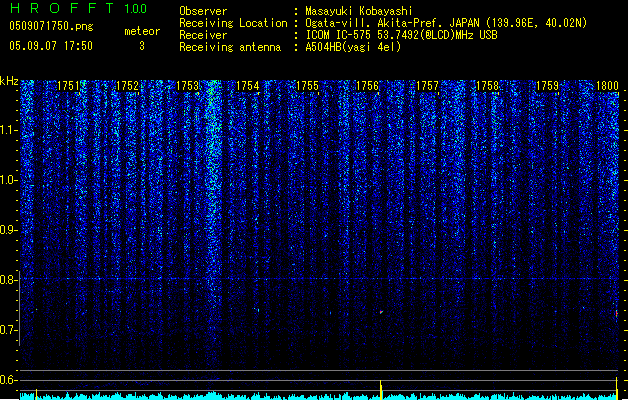This screenshot has height=400, width=629.
Task: Click the Observer field label
Action: [203, 11]
